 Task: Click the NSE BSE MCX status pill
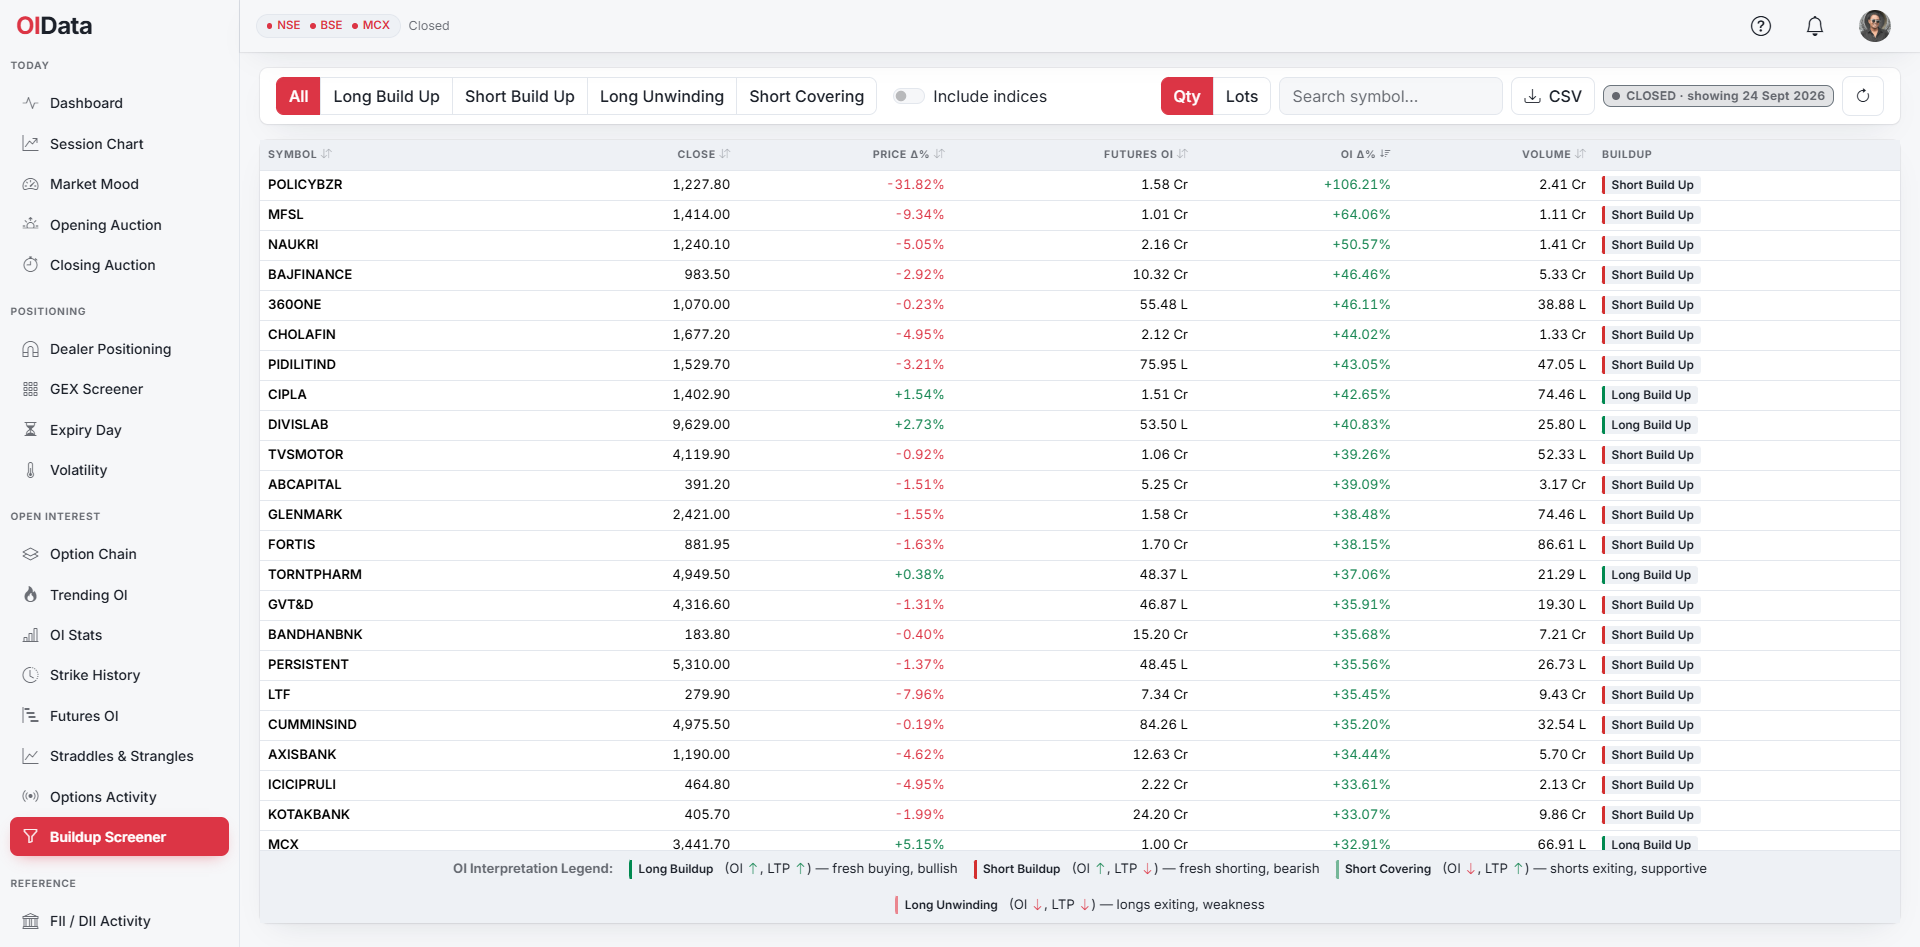[328, 25]
